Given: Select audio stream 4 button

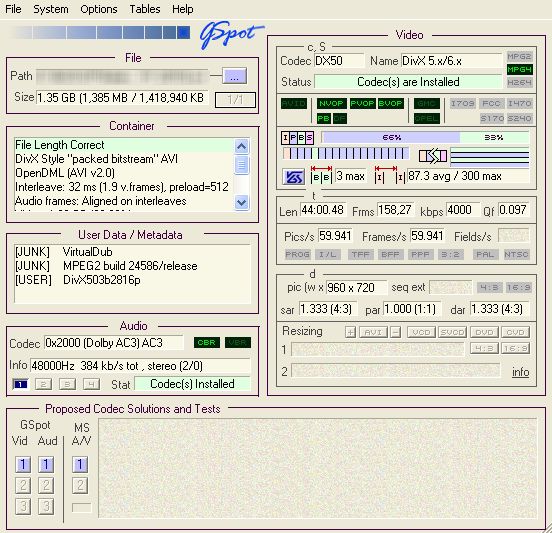Looking at the screenshot, I should click(91, 384).
